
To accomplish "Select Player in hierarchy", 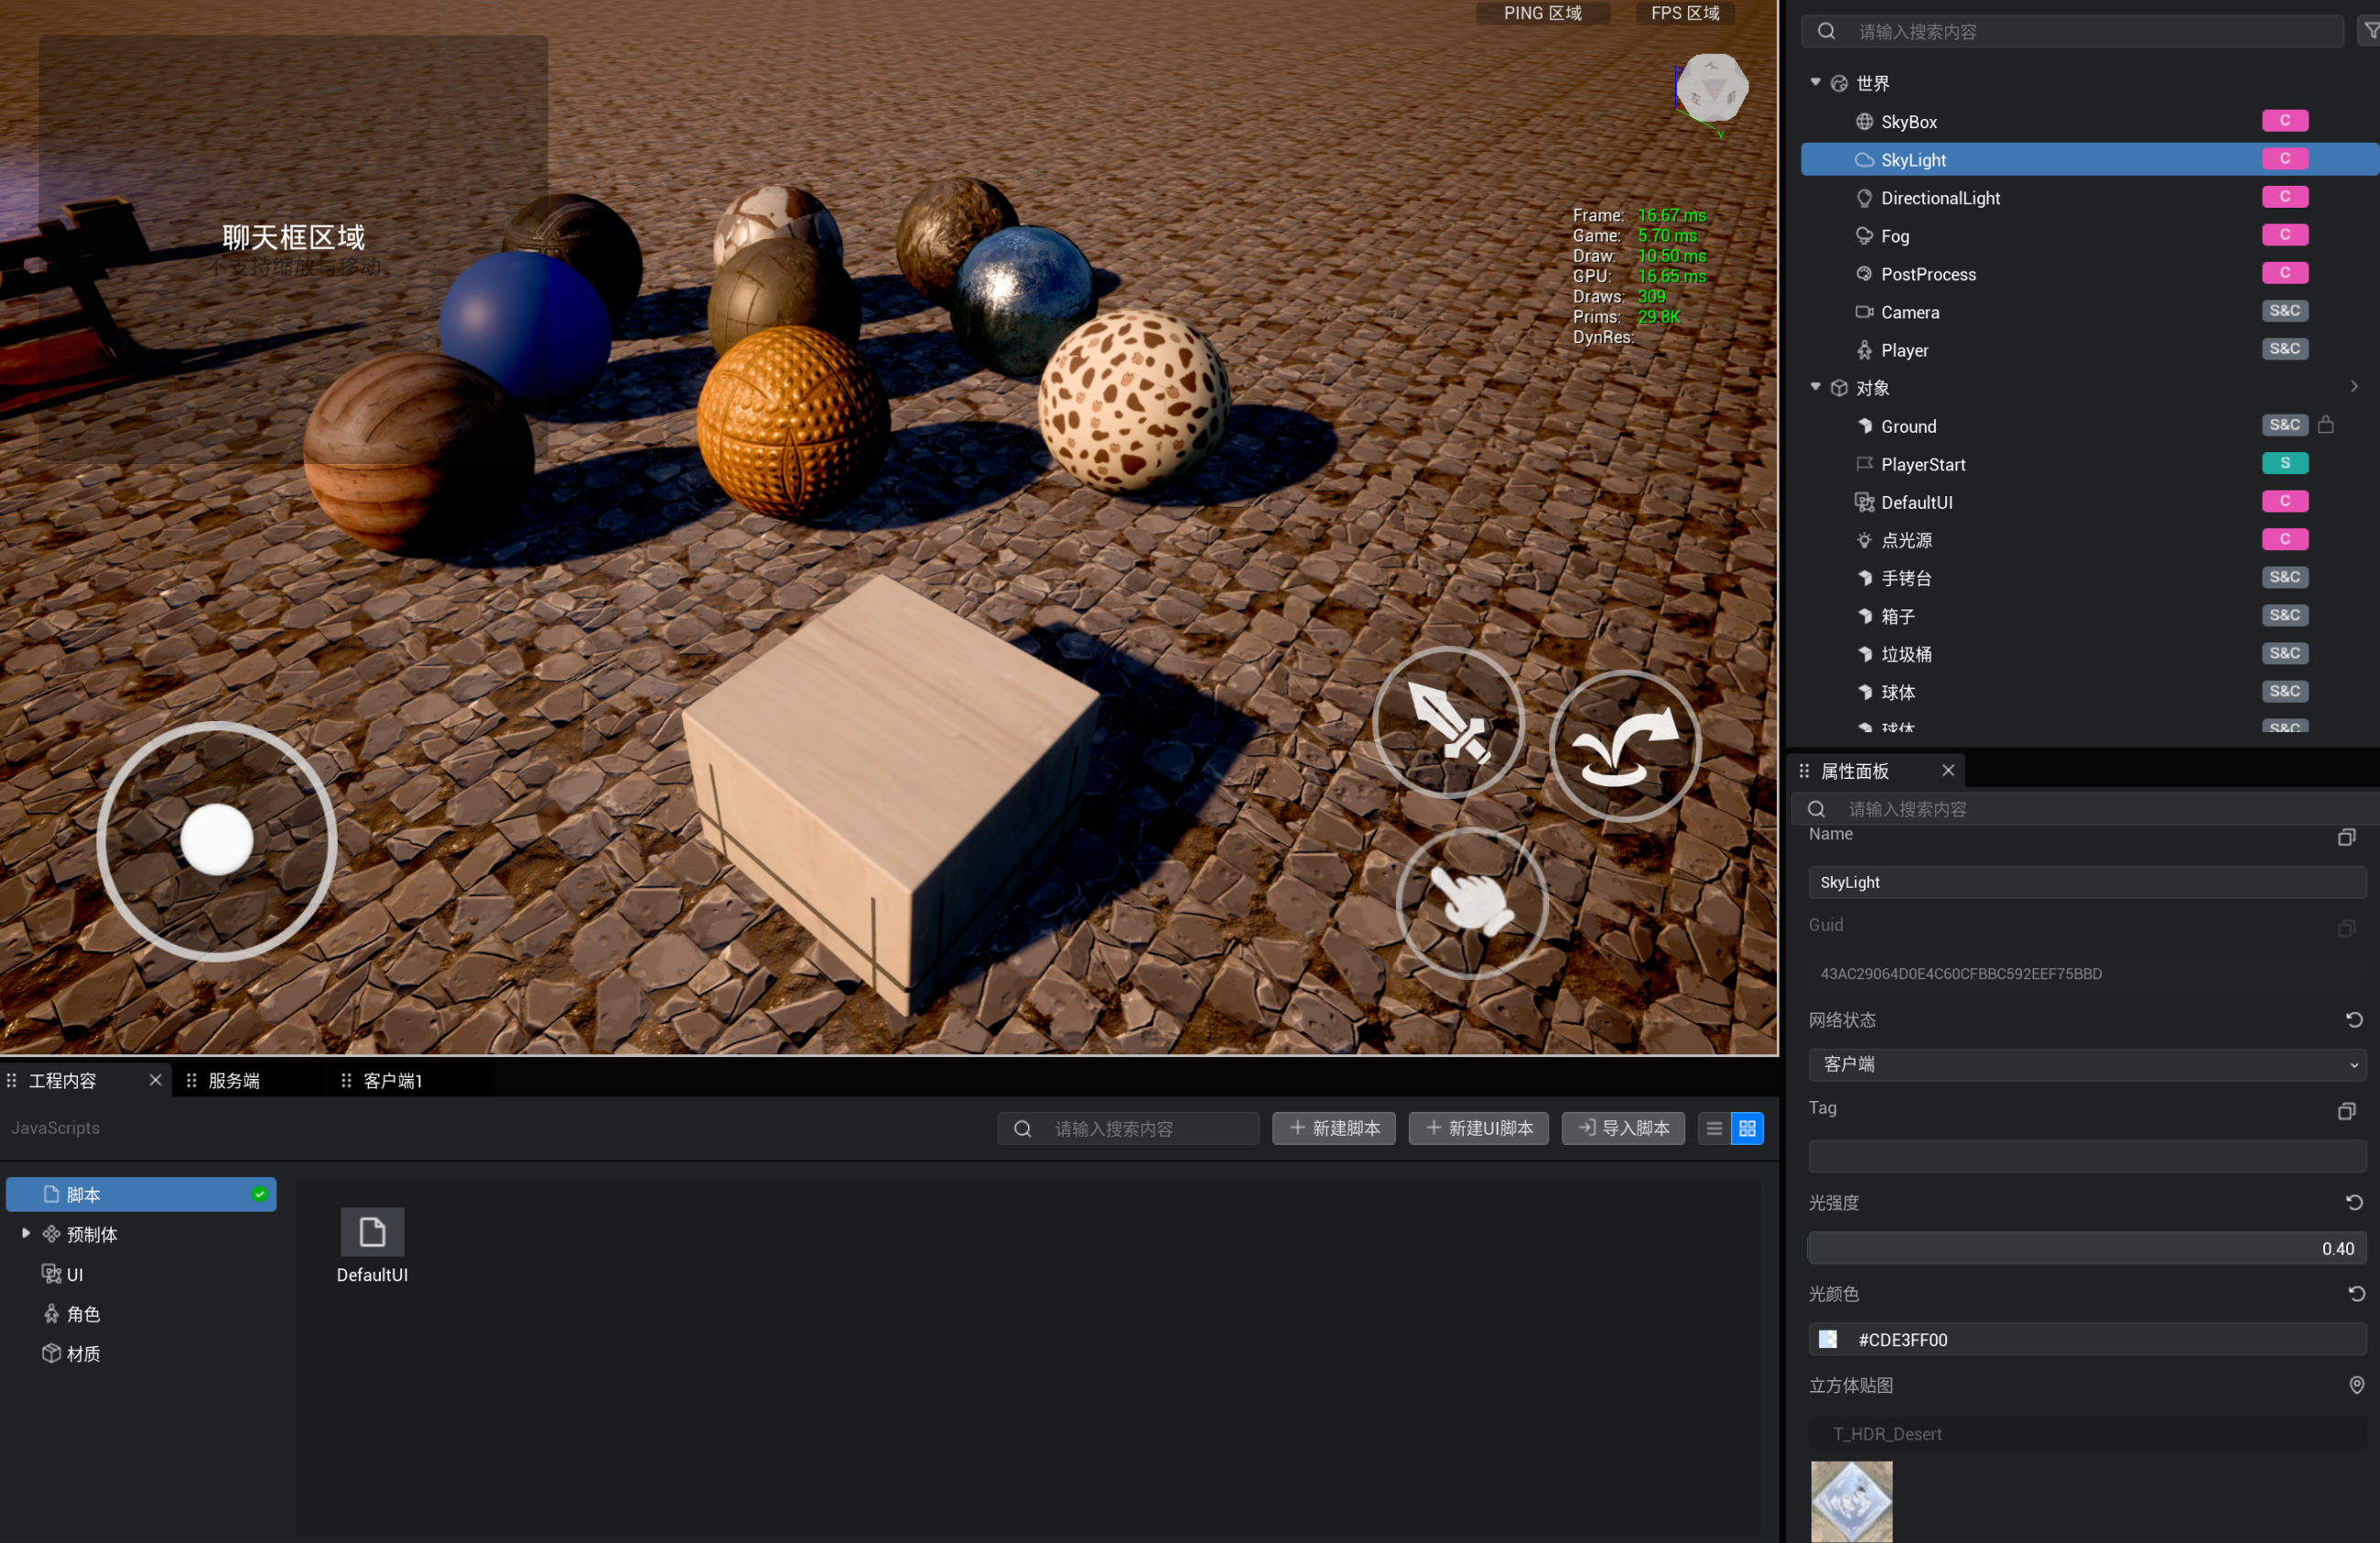I will pyautogui.click(x=1904, y=350).
